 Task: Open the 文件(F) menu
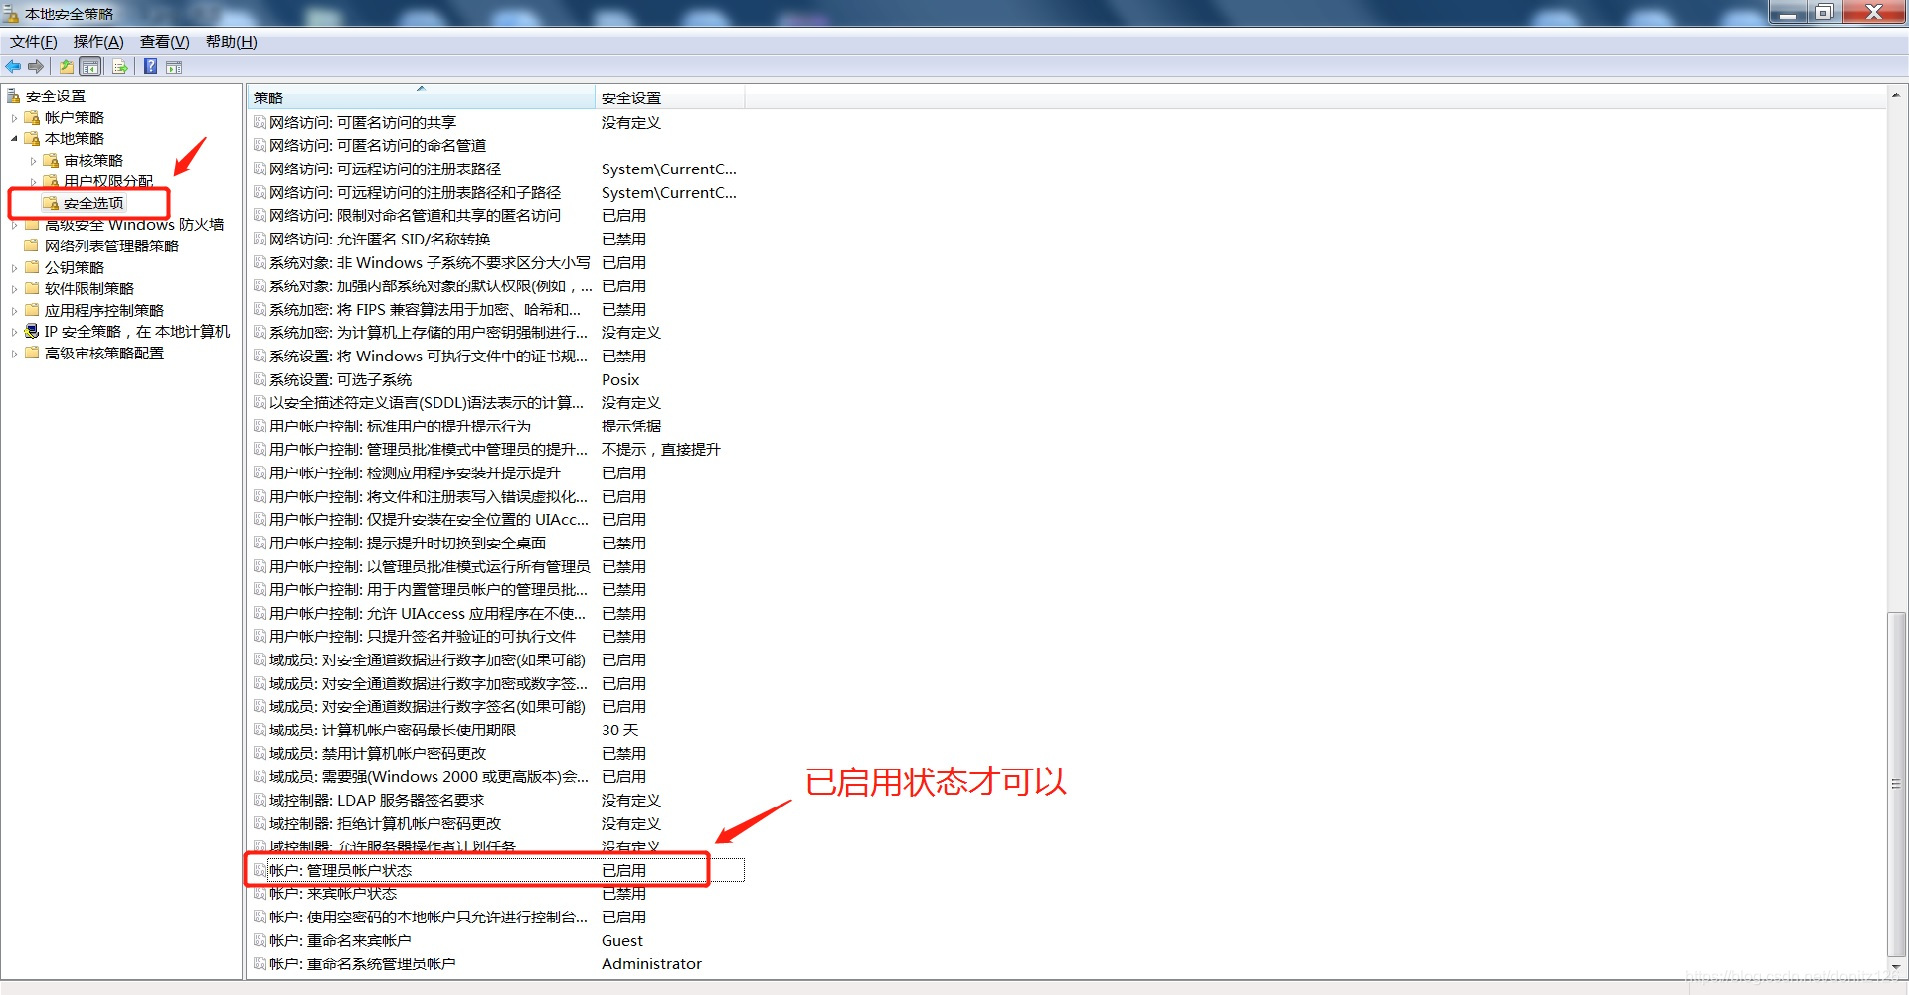(31, 41)
